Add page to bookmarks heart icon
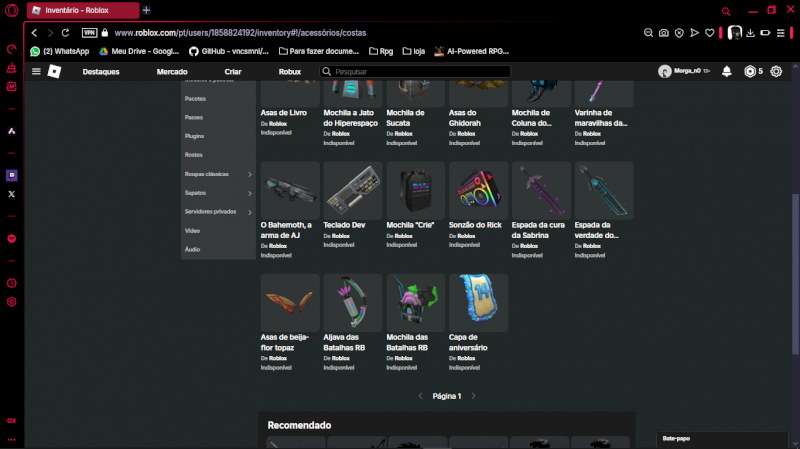 710,33
